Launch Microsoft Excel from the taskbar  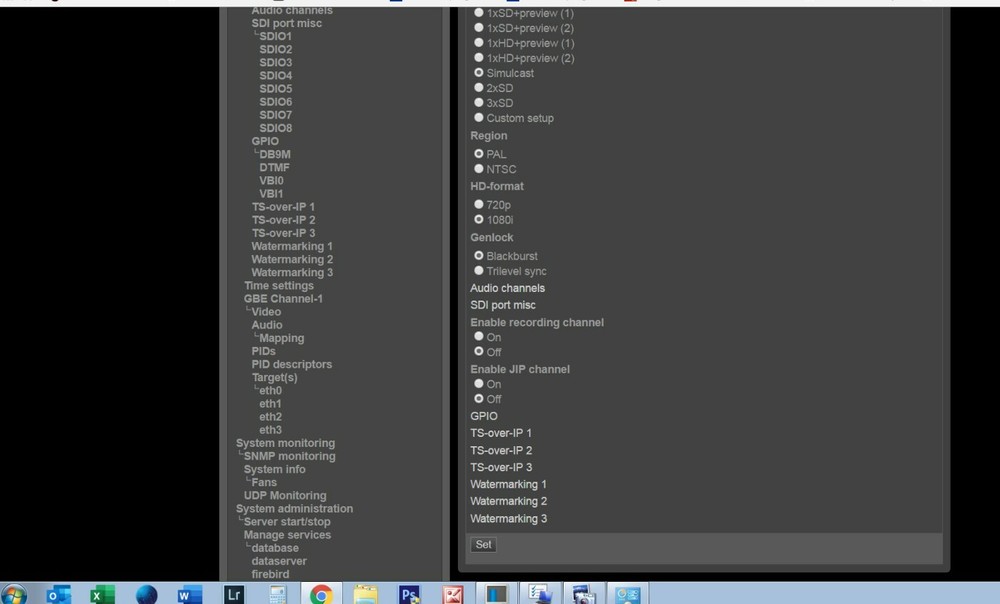pos(104,594)
